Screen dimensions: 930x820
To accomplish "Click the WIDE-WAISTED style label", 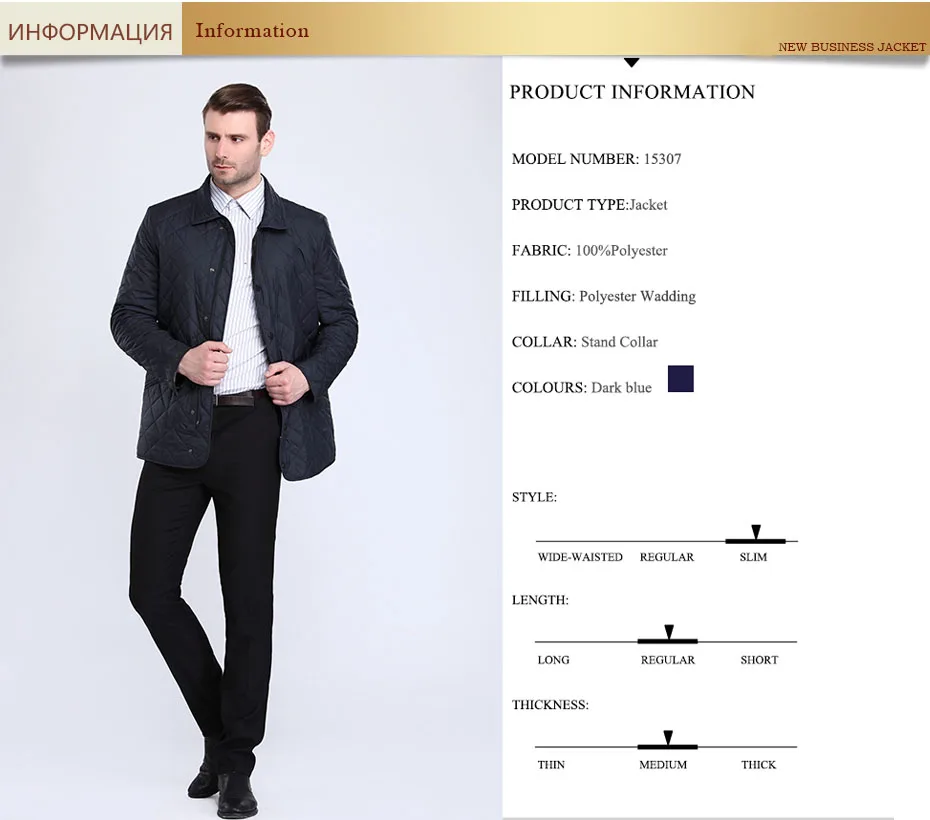I will click(580, 557).
